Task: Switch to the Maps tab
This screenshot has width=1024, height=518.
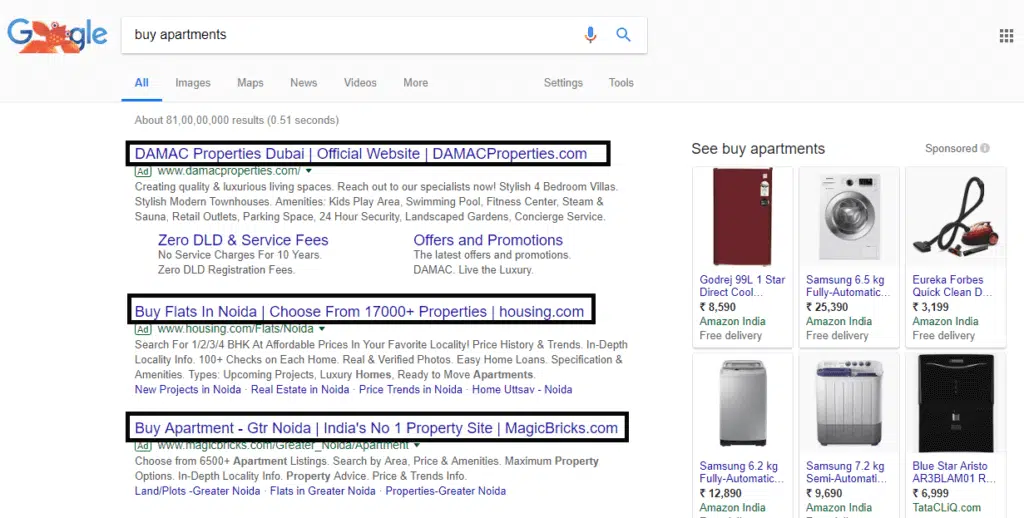Action: coord(250,83)
